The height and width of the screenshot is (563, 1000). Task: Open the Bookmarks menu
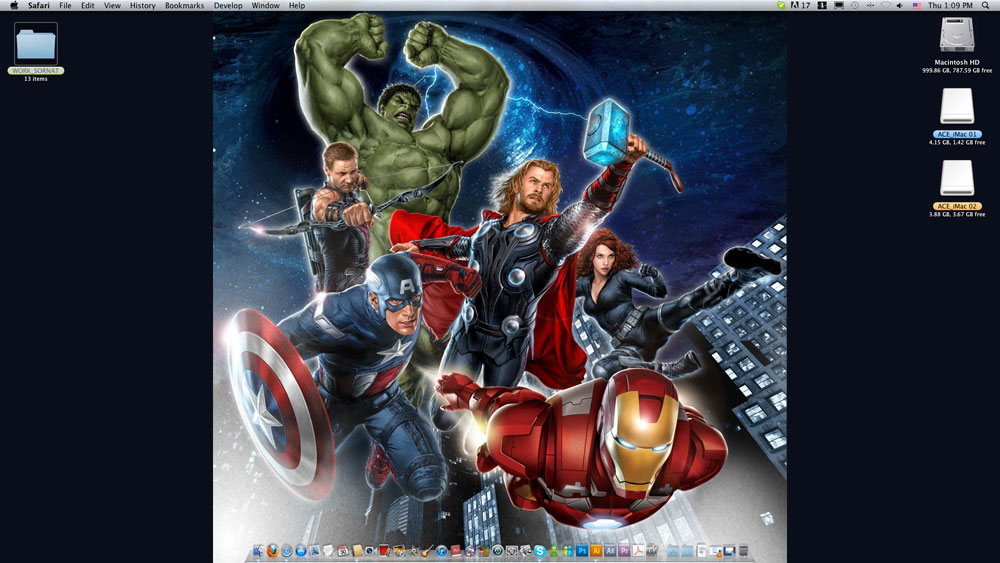(185, 5)
